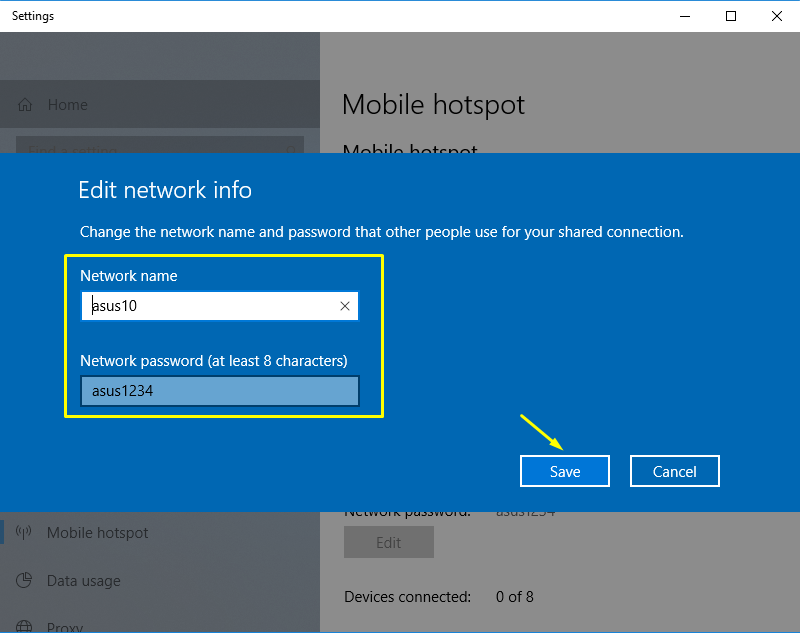Select the Home icon in the sidebar
This screenshot has width=800, height=633.
pos(25,104)
